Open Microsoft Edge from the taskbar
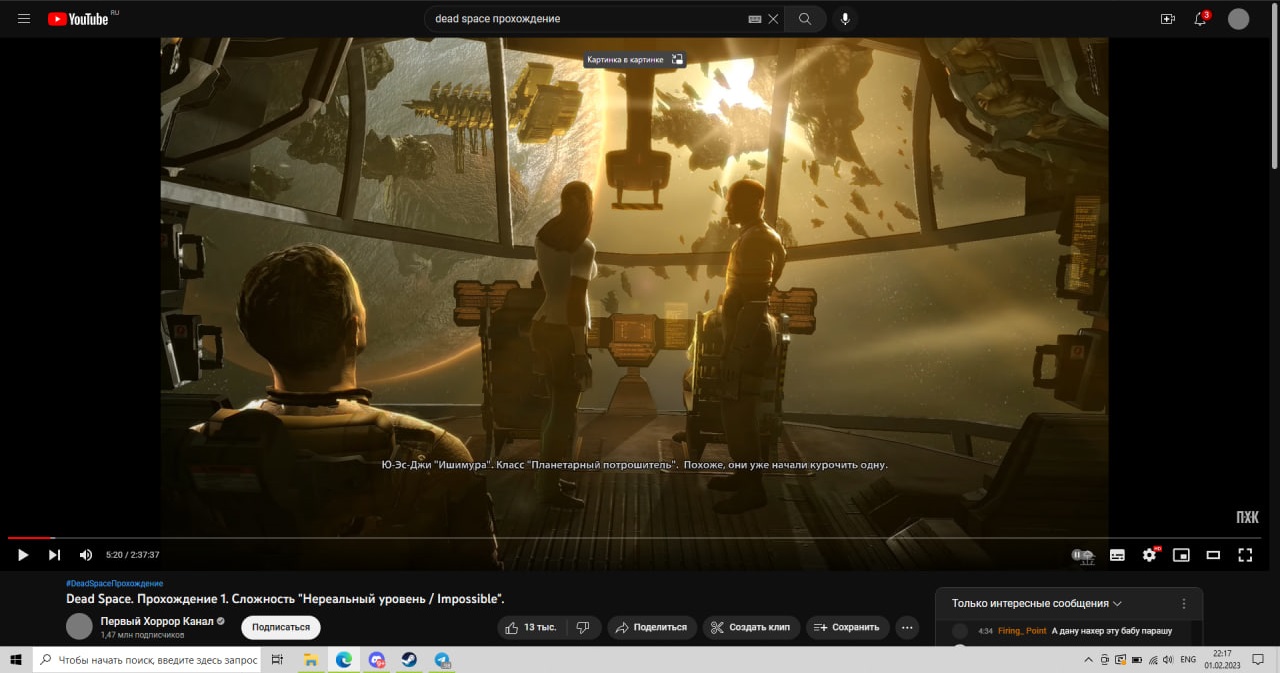Viewport: 1280px width, 673px height. tap(344, 660)
